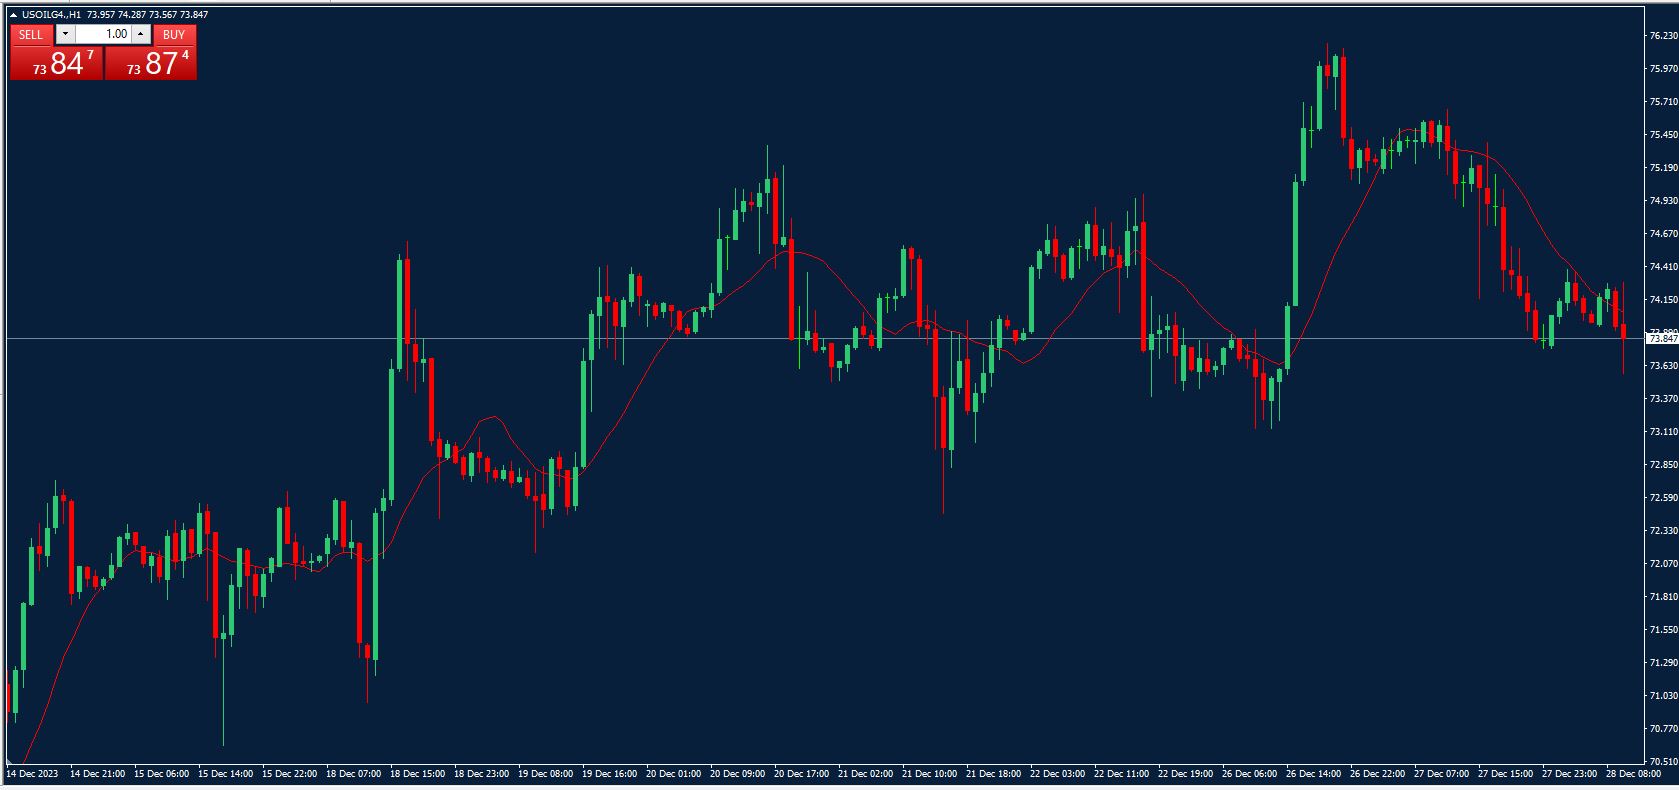Click the 14 Dec 2023 date on time axis
This screenshot has height=790, width=1679.
click(32, 774)
